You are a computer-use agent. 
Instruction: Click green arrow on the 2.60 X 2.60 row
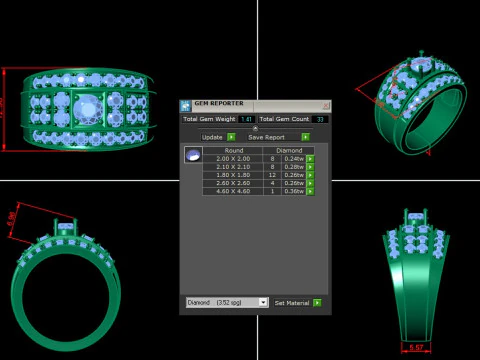coord(310,183)
